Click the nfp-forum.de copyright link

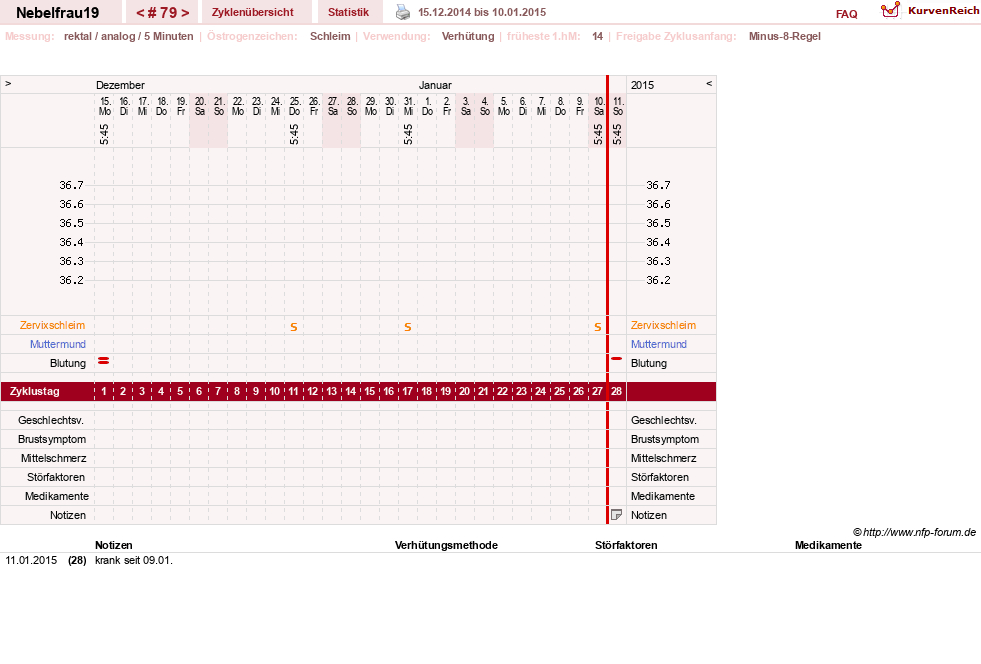pos(914,532)
